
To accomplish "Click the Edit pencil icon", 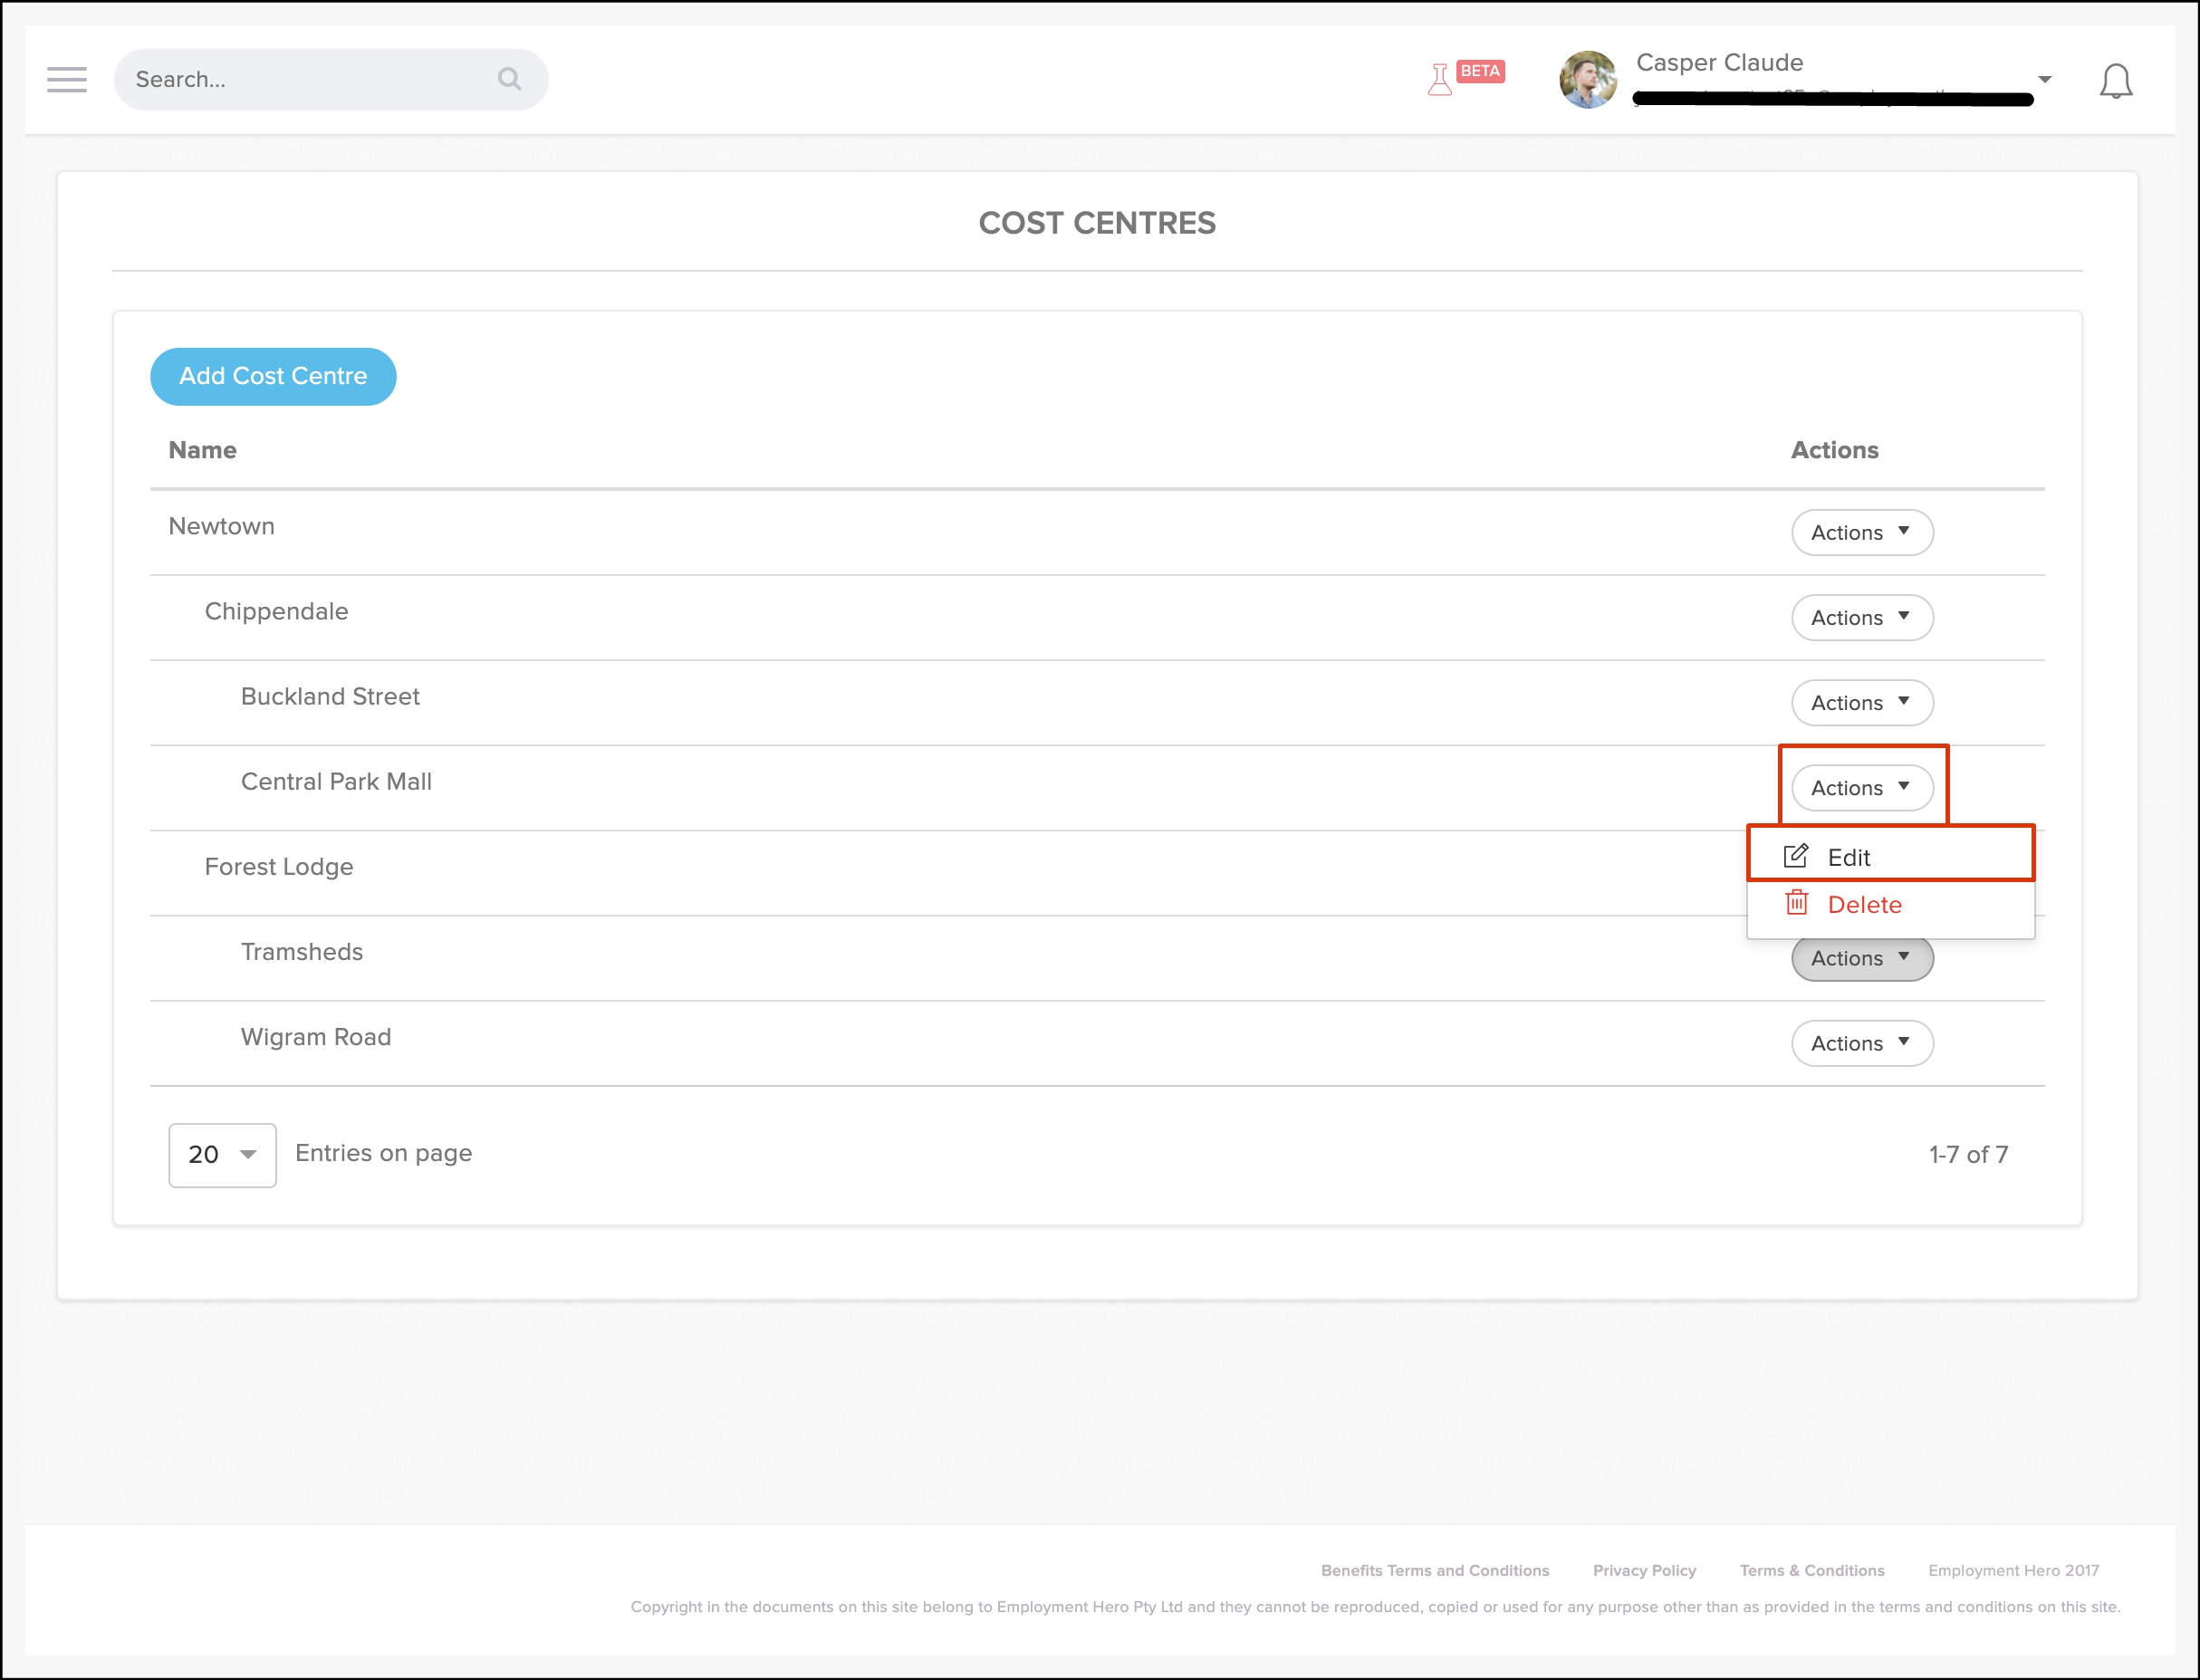I will [1796, 856].
